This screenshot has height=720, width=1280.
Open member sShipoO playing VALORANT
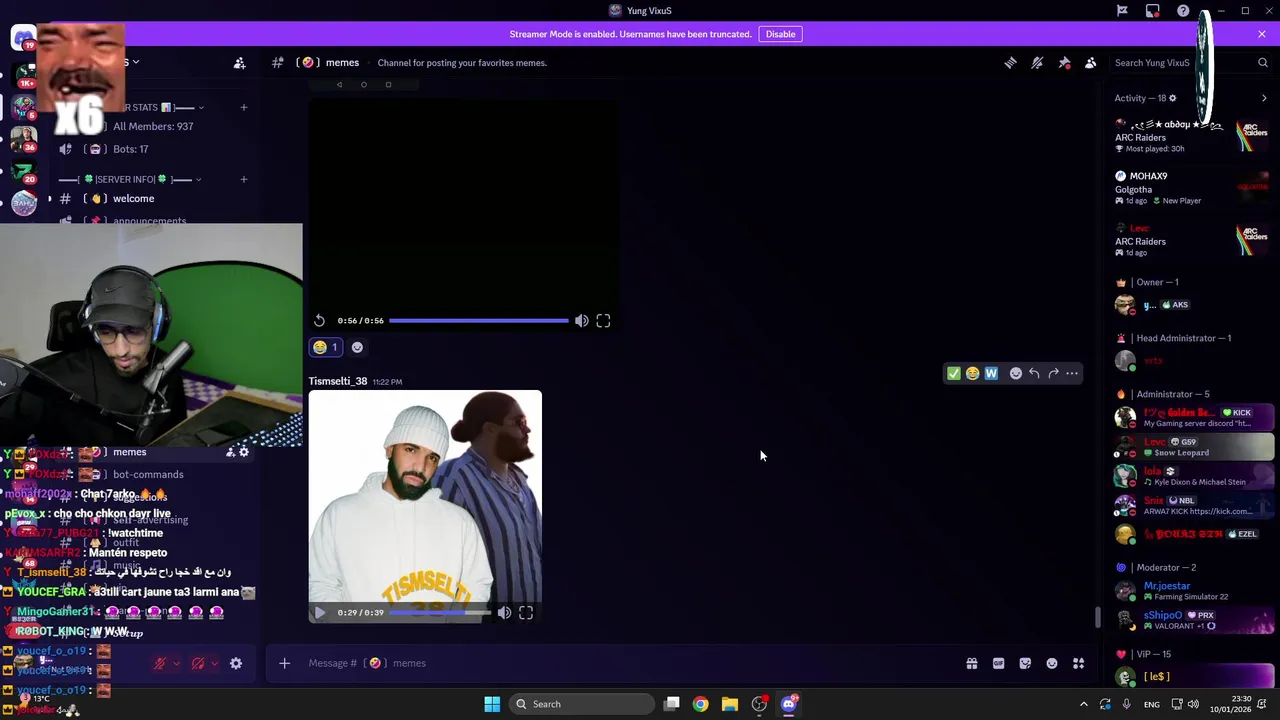(1190, 620)
